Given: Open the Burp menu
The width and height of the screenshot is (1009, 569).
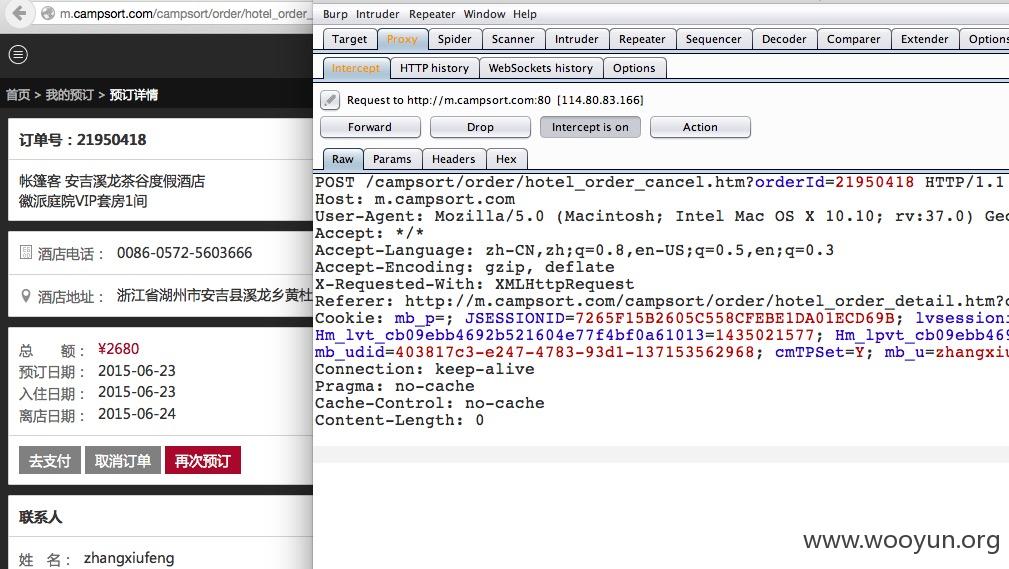Looking at the screenshot, I should pos(335,14).
